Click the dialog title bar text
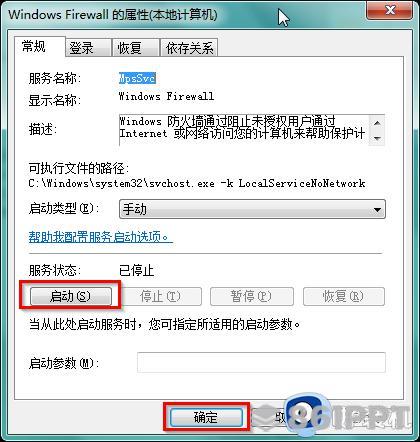 113,15
